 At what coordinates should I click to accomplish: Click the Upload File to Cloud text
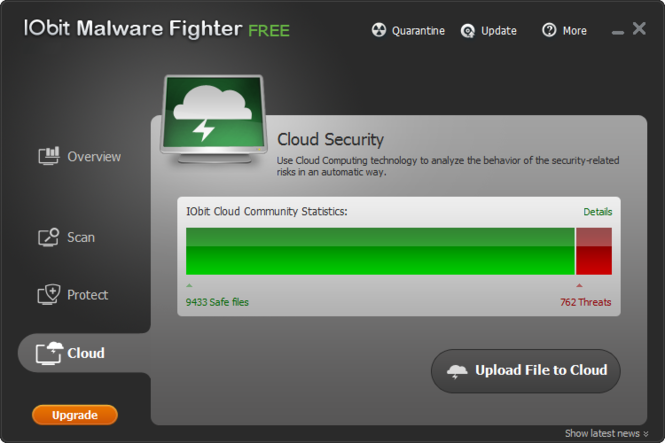tap(541, 370)
